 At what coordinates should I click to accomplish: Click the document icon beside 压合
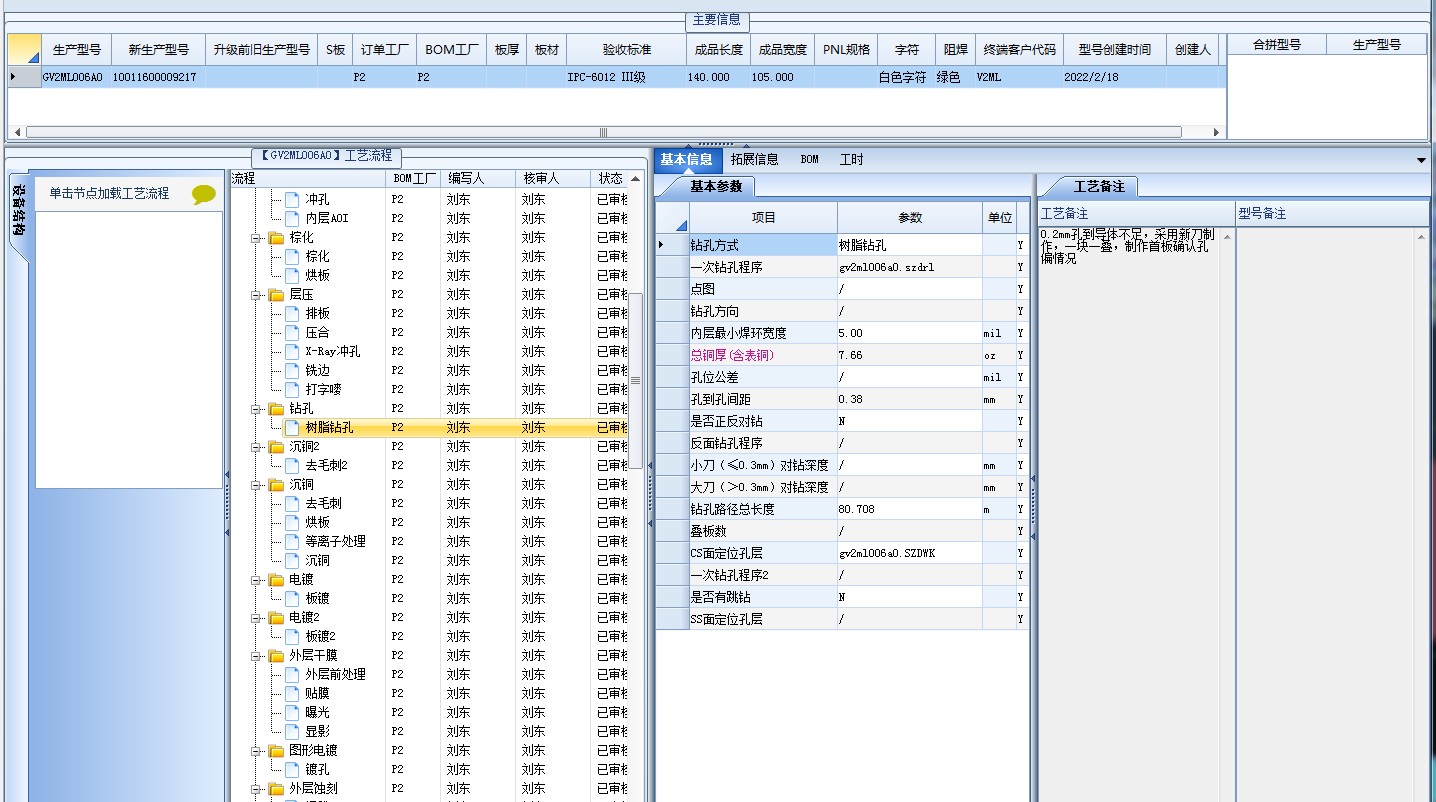tap(292, 332)
